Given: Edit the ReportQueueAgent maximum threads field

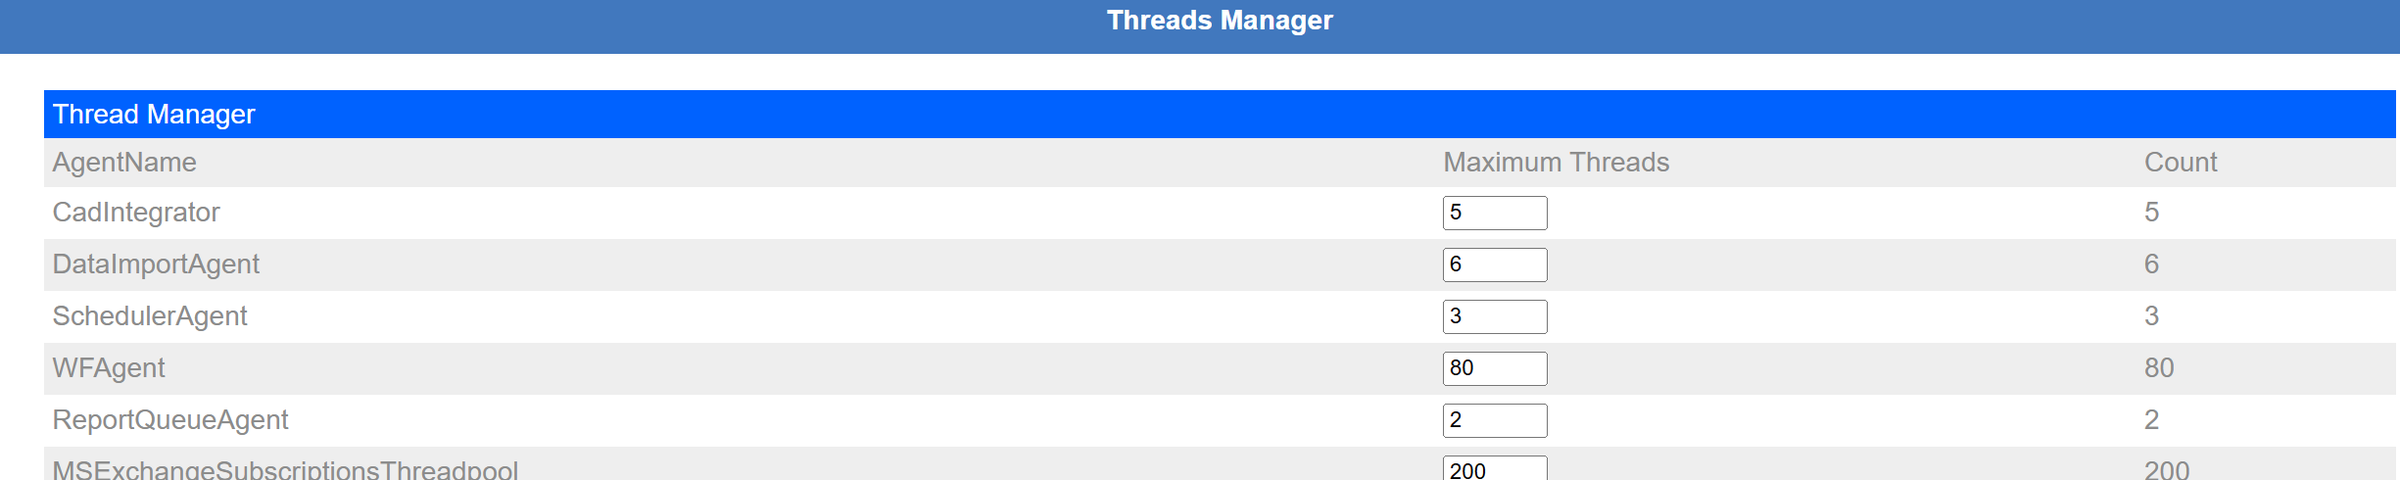Looking at the screenshot, I should 1494,421.
